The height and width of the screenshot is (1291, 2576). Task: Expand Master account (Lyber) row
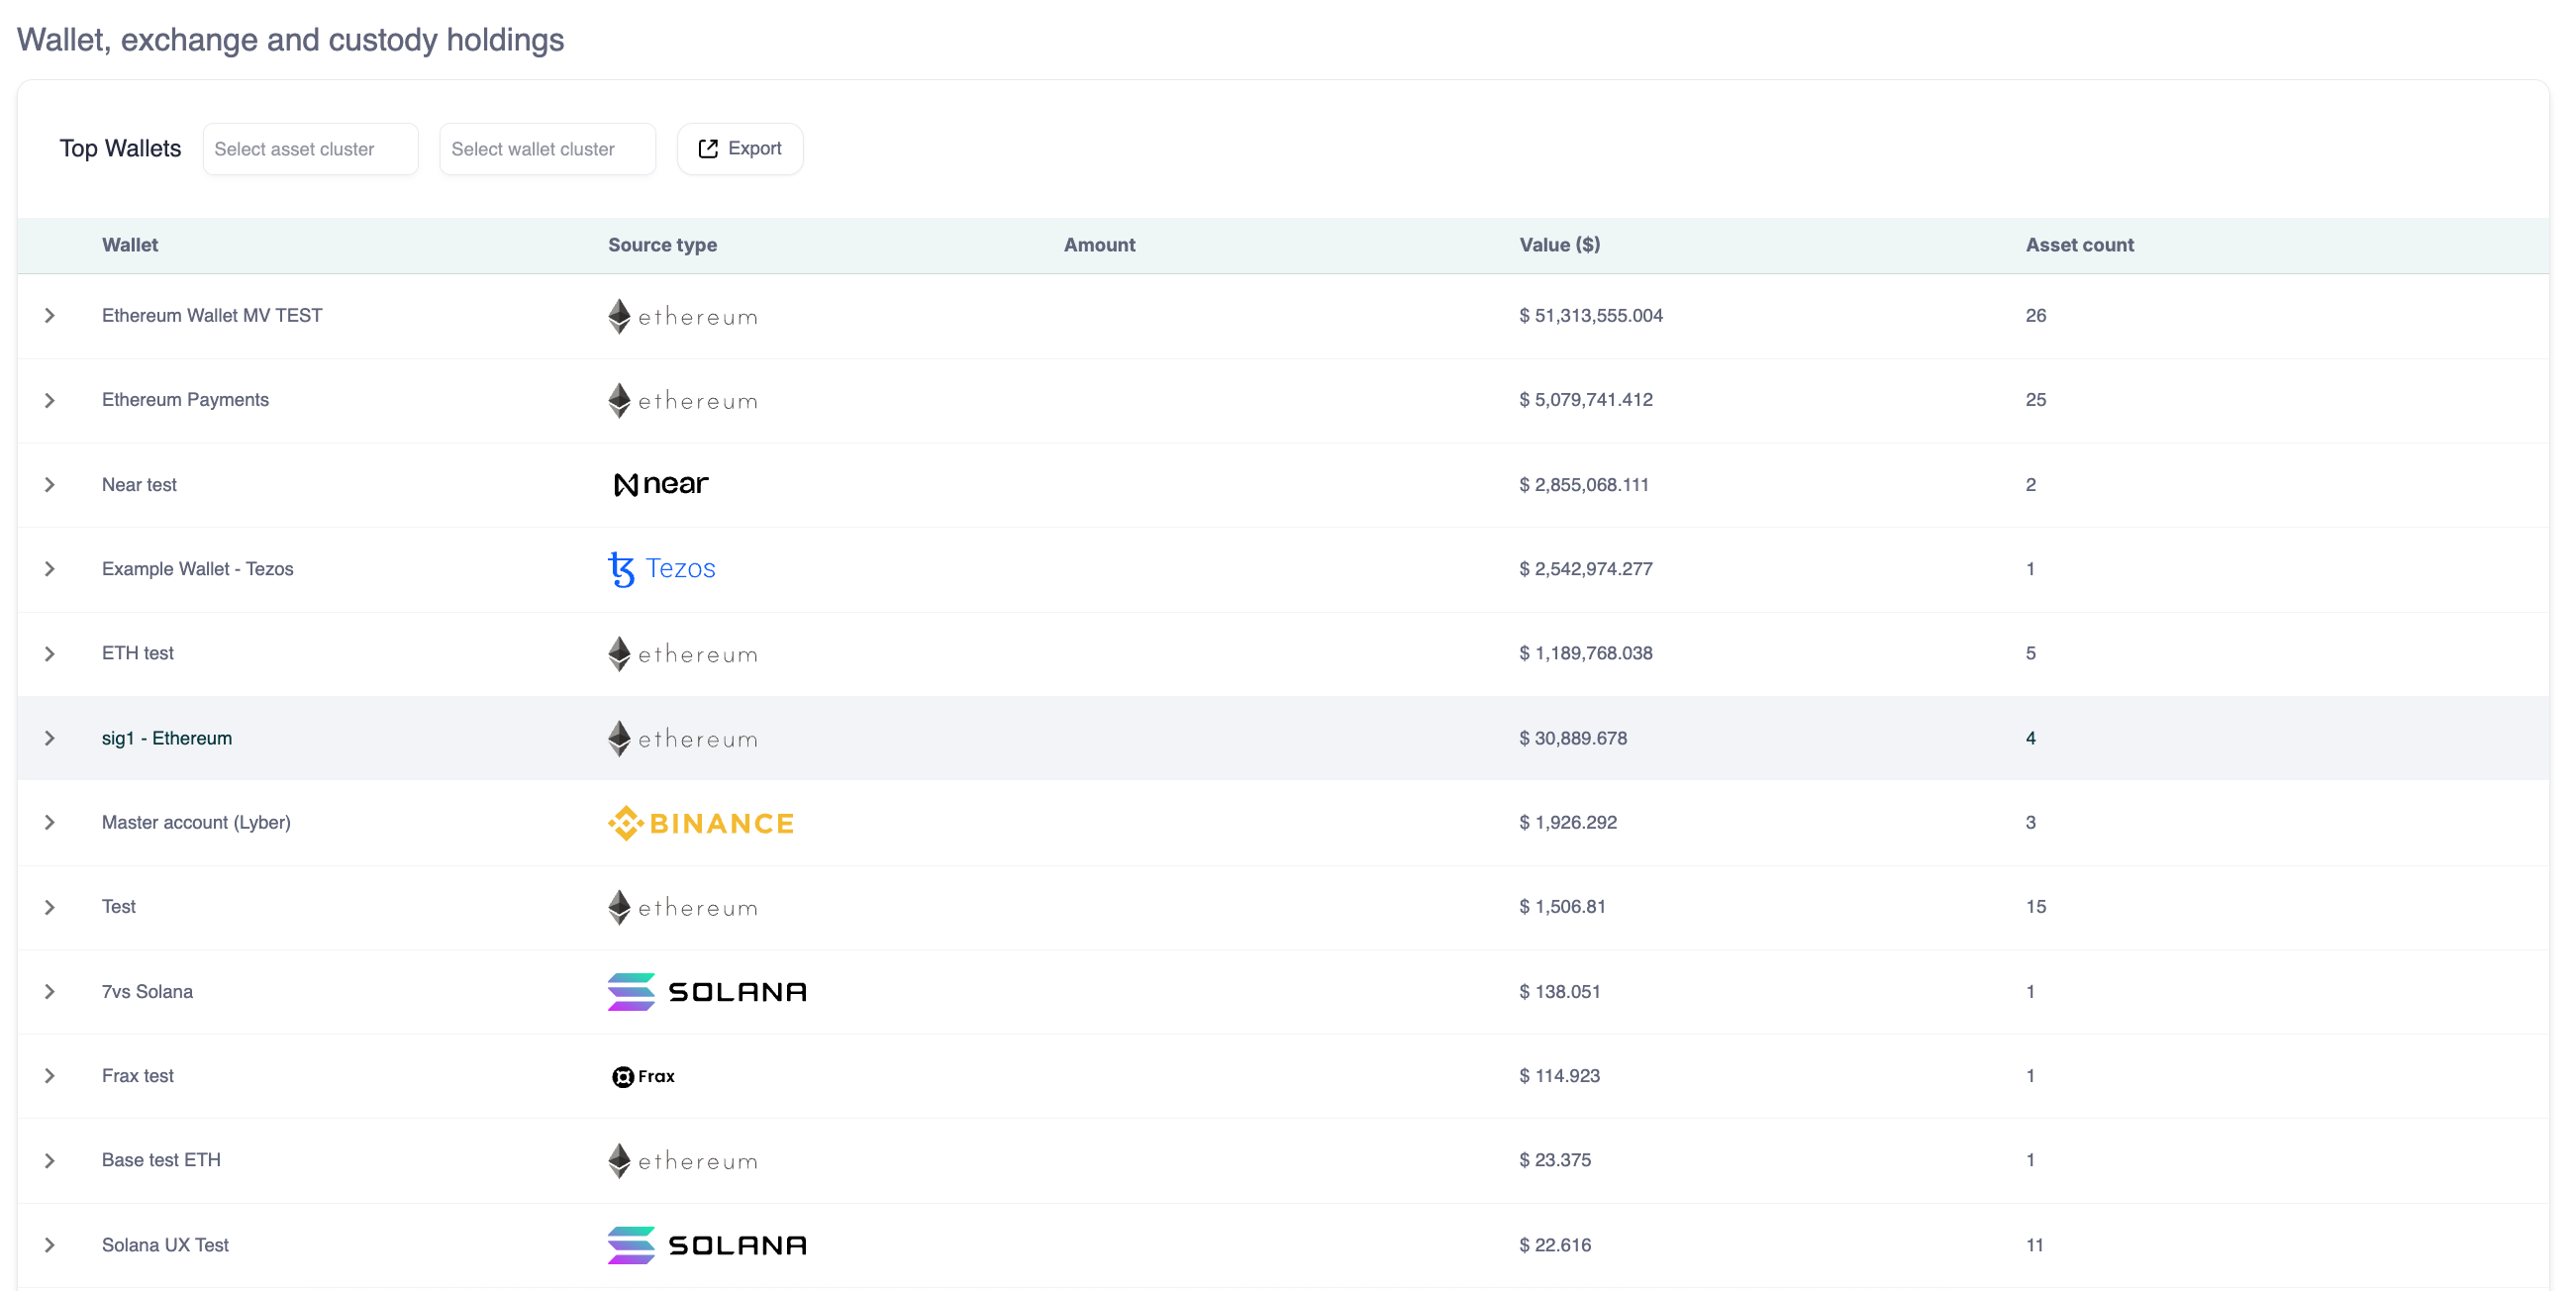click(49, 822)
